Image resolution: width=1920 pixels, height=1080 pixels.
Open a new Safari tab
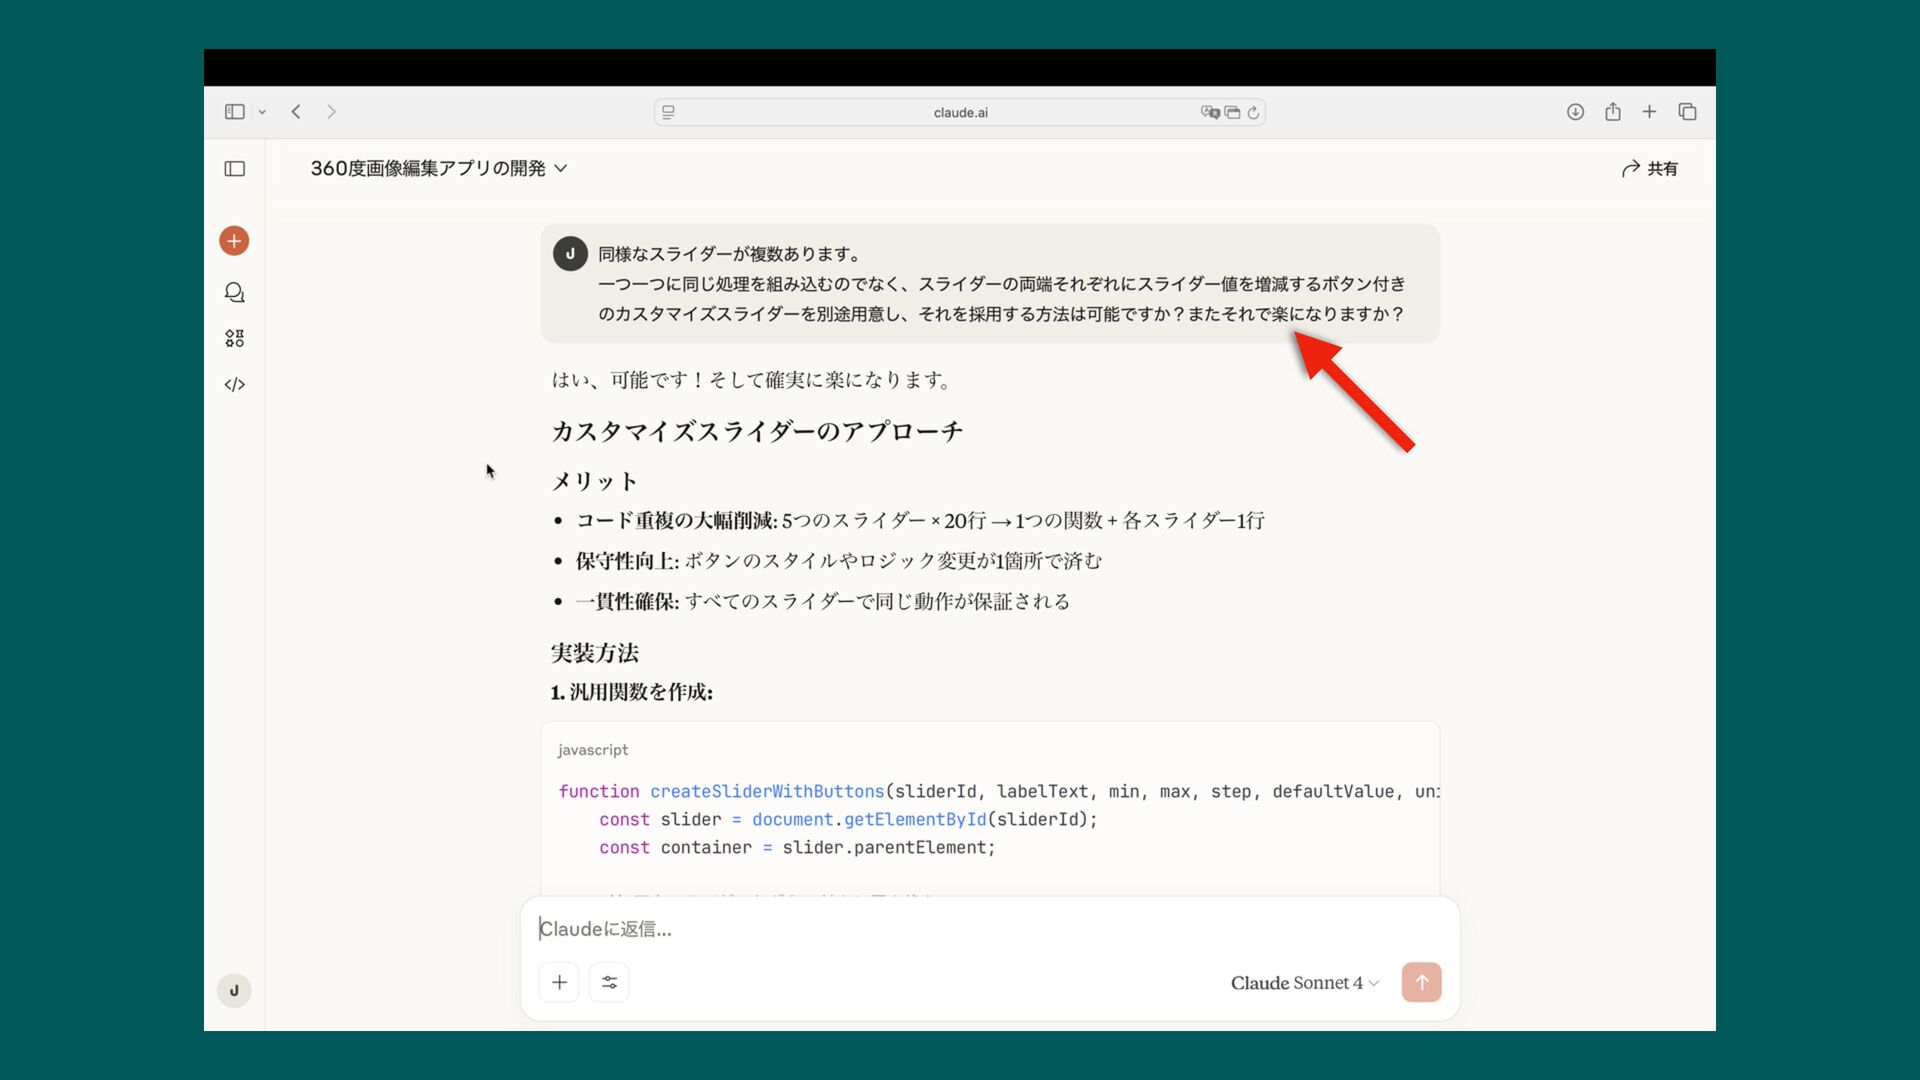[x=1649, y=112]
